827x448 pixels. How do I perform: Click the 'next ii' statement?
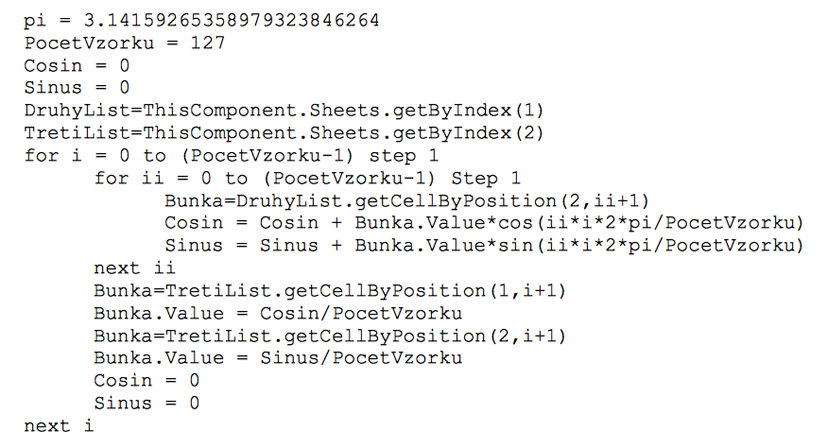(x=134, y=268)
